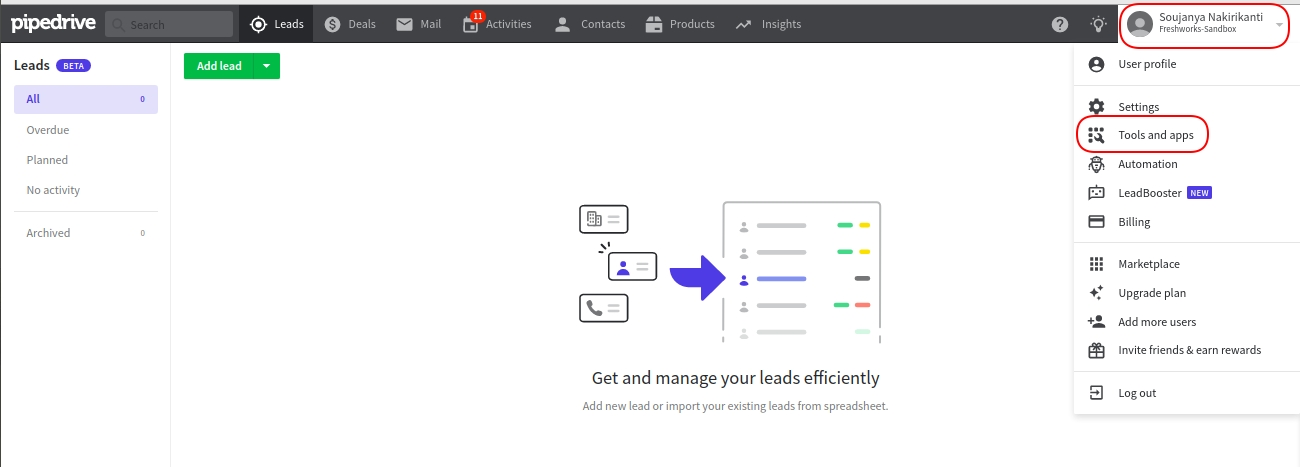
Task: Select Add more users menu item
Action: pyautogui.click(x=1186, y=322)
